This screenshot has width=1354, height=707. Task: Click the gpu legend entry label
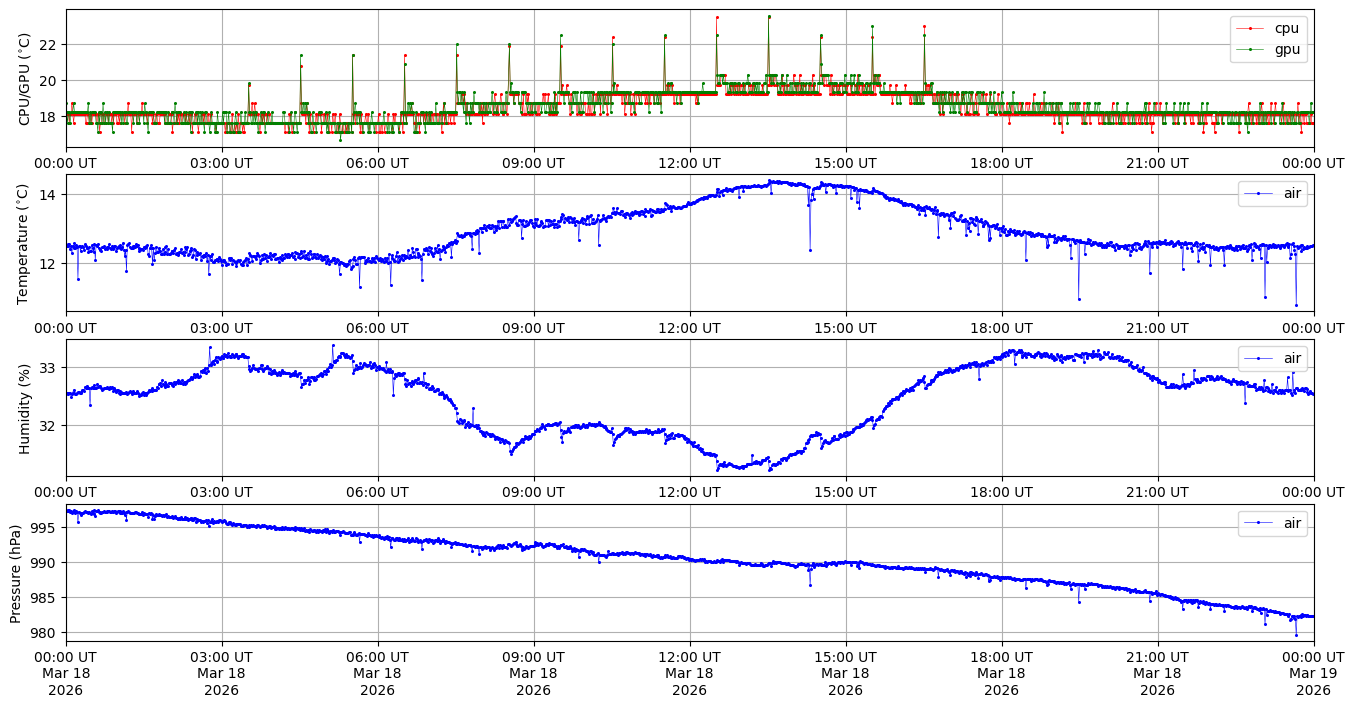click(1285, 48)
